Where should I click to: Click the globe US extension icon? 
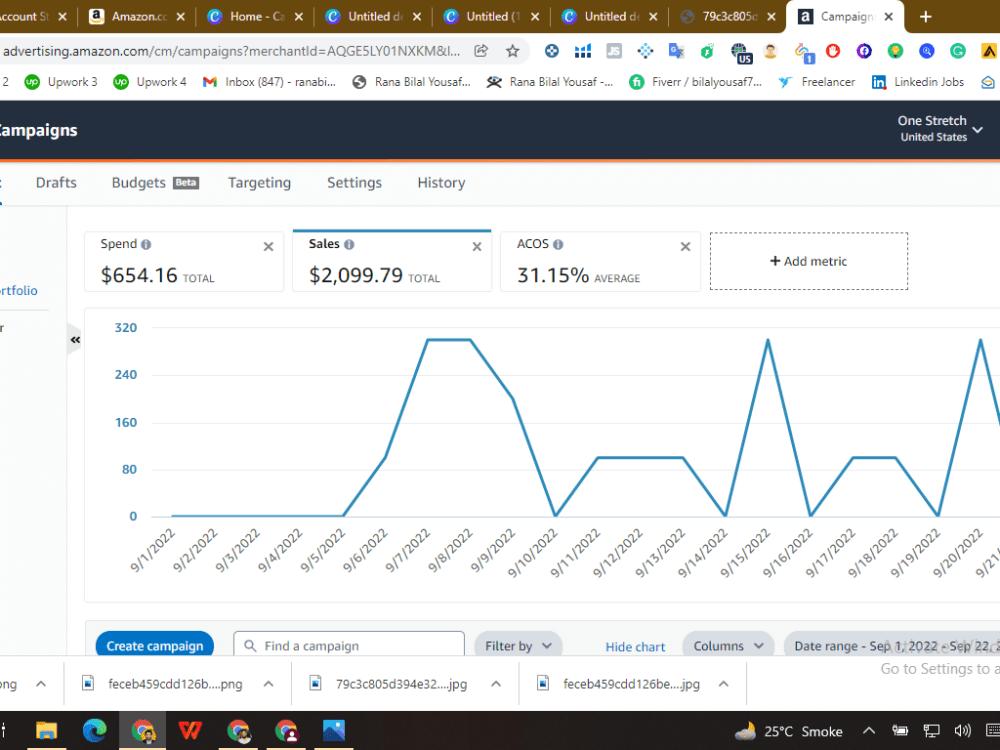click(x=740, y=52)
